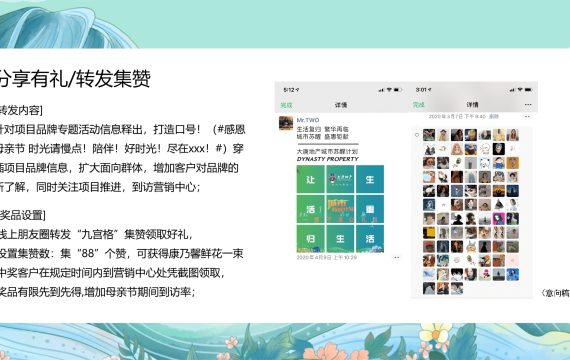Tap 详情 title in the 5:12 phone screenshot
Viewport: 570px width, 360px height.
coord(341,105)
